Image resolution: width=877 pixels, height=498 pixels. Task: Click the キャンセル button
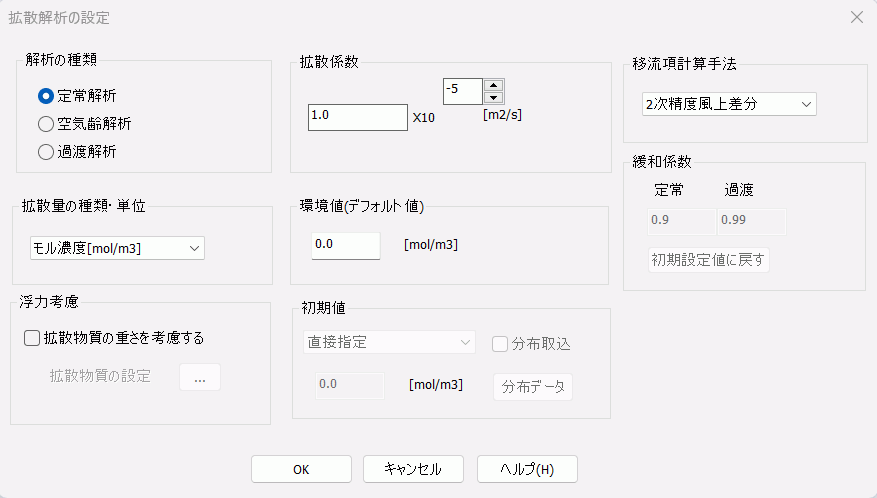(413, 469)
